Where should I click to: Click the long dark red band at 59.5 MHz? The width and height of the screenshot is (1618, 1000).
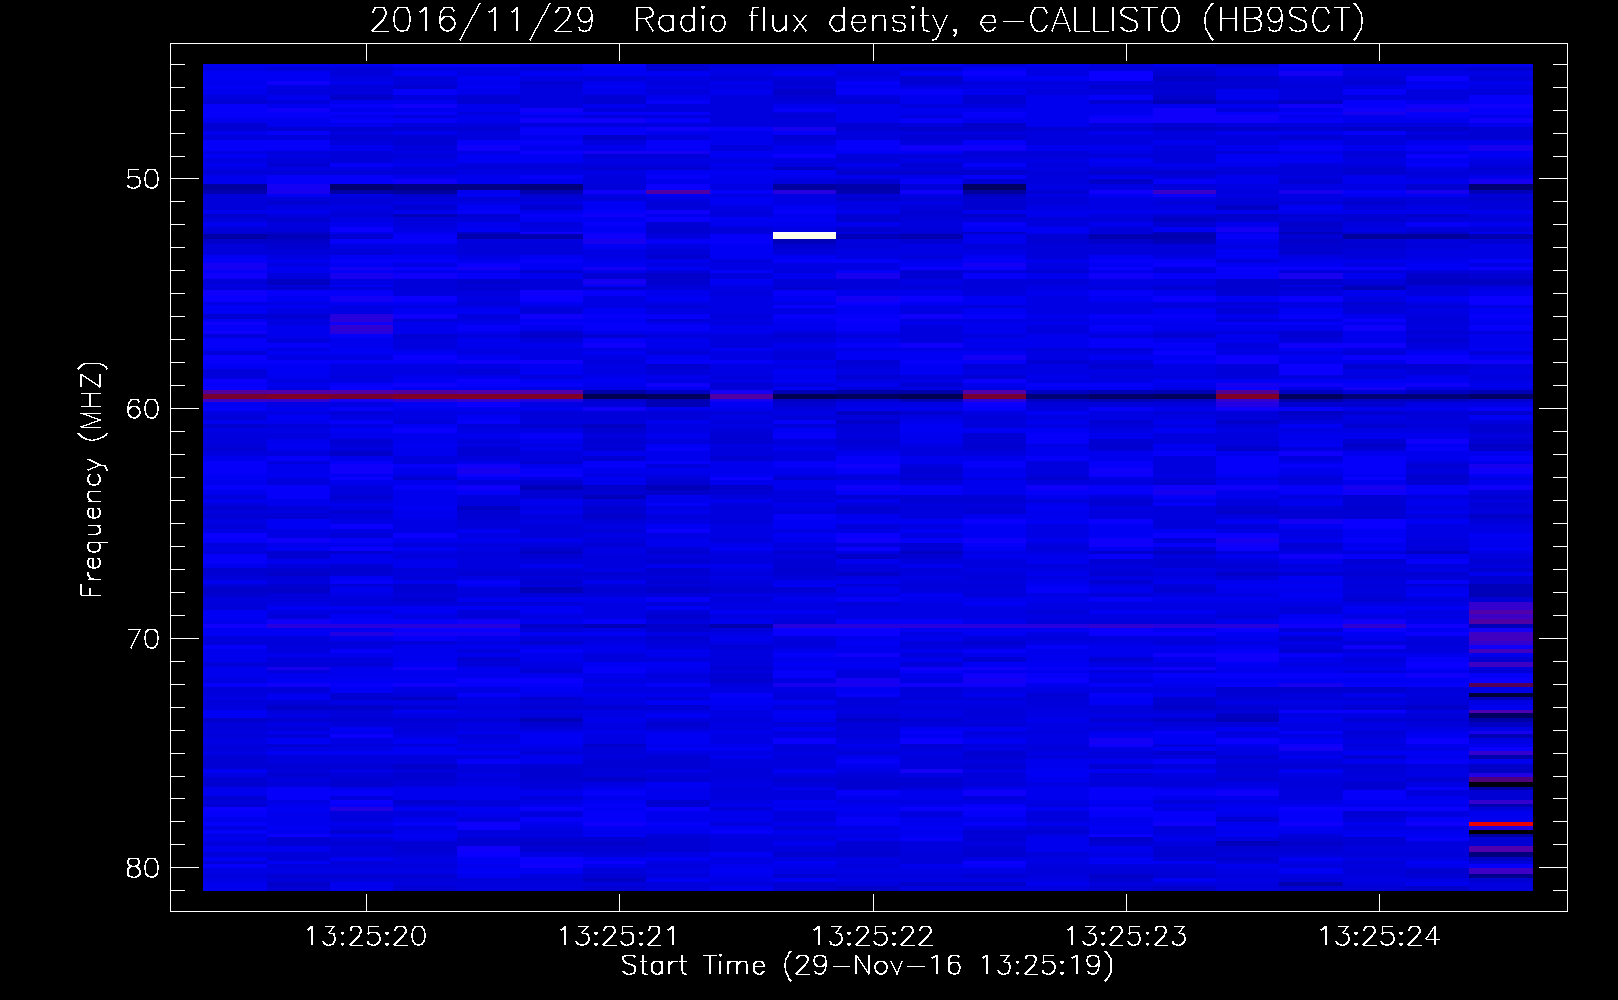point(393,396)
